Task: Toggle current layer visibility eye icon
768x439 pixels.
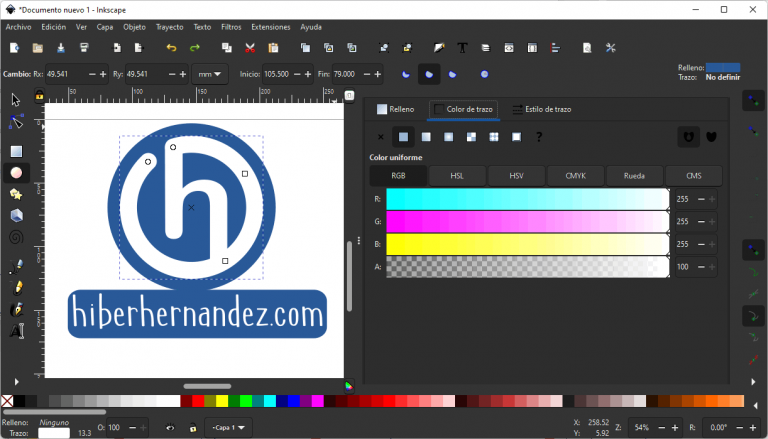Action: click(170, 428)
